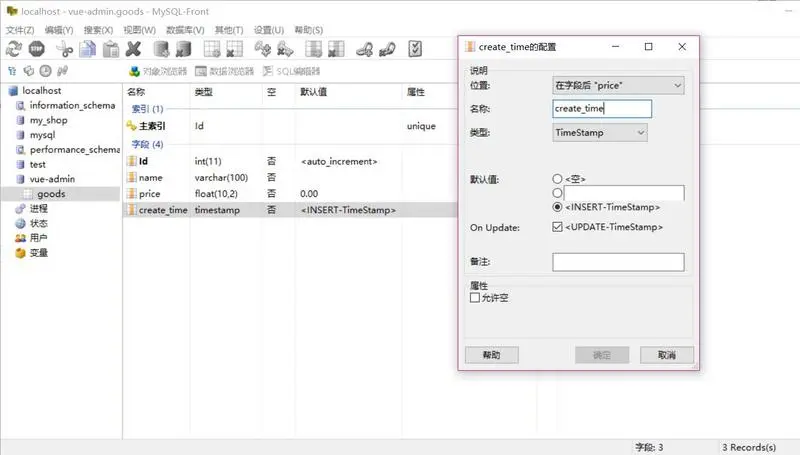This screenshot has height=455, width=800.
Task: Open the 编辑(Y) menu
Action: click(59, 30)
